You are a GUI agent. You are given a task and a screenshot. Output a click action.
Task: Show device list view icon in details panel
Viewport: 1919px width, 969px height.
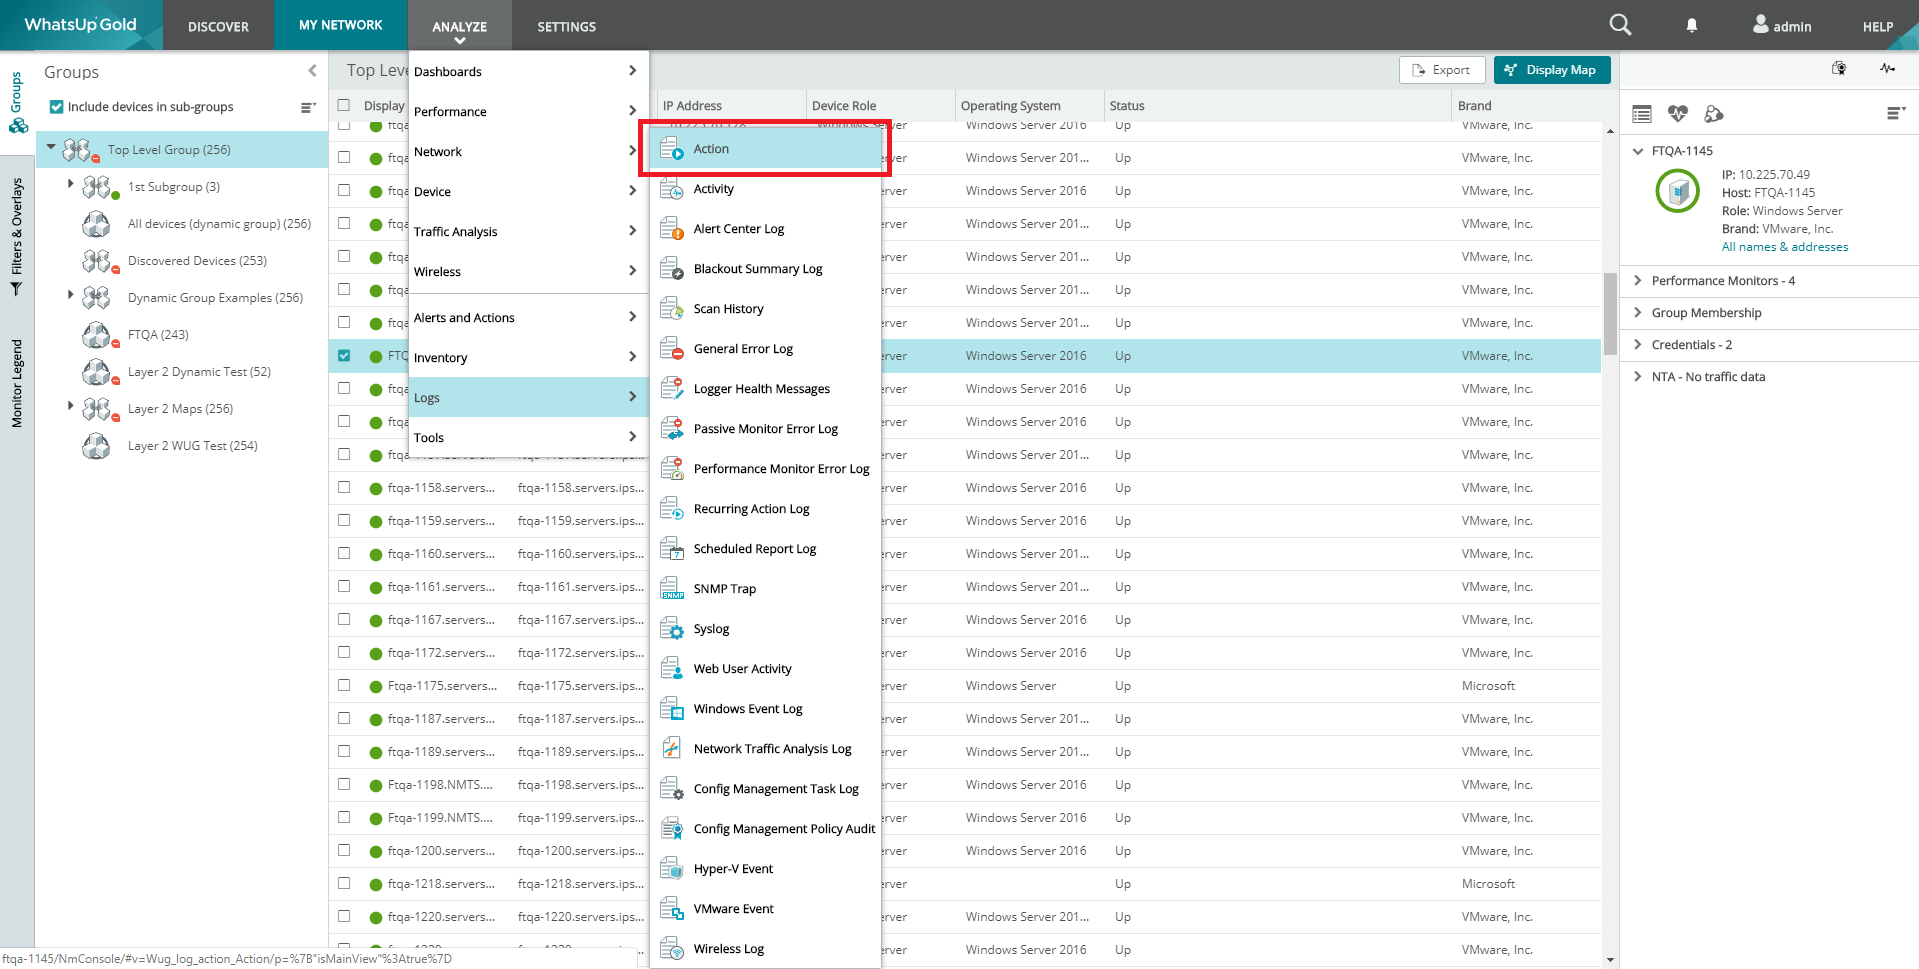(1642, 114)
